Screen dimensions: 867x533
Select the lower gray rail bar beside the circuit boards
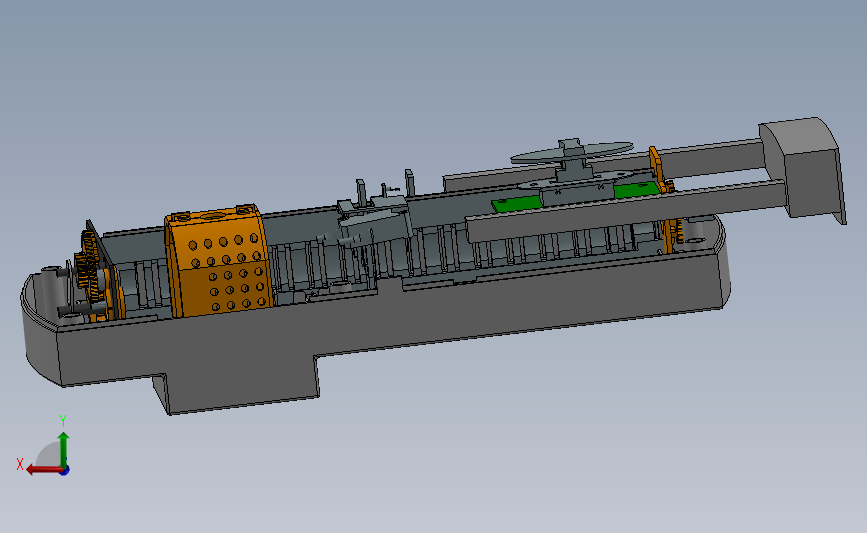pyautogui.click(x=625, y=210)
